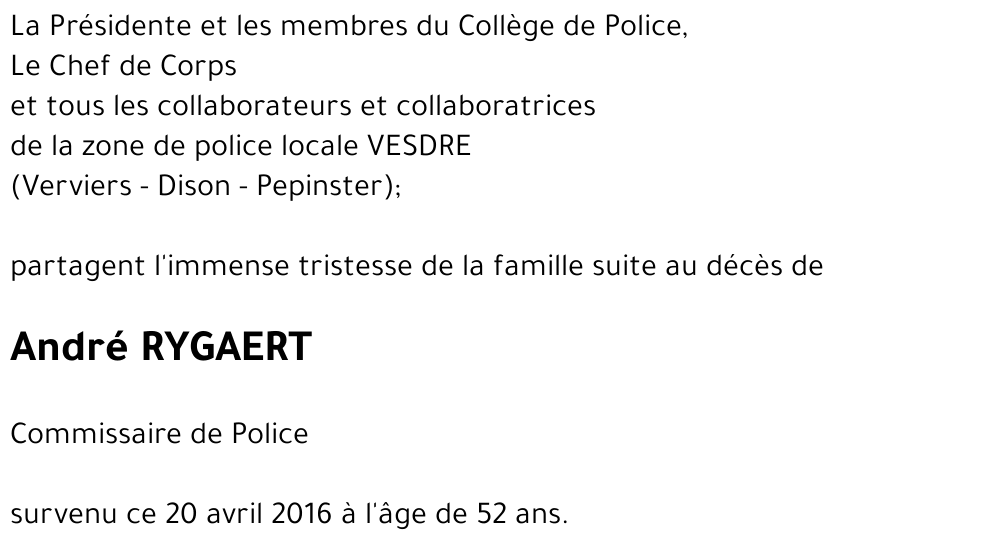Click the words 'zone de police locale'
Viewport: 1000px width, 550px height.
pos(220,147)
